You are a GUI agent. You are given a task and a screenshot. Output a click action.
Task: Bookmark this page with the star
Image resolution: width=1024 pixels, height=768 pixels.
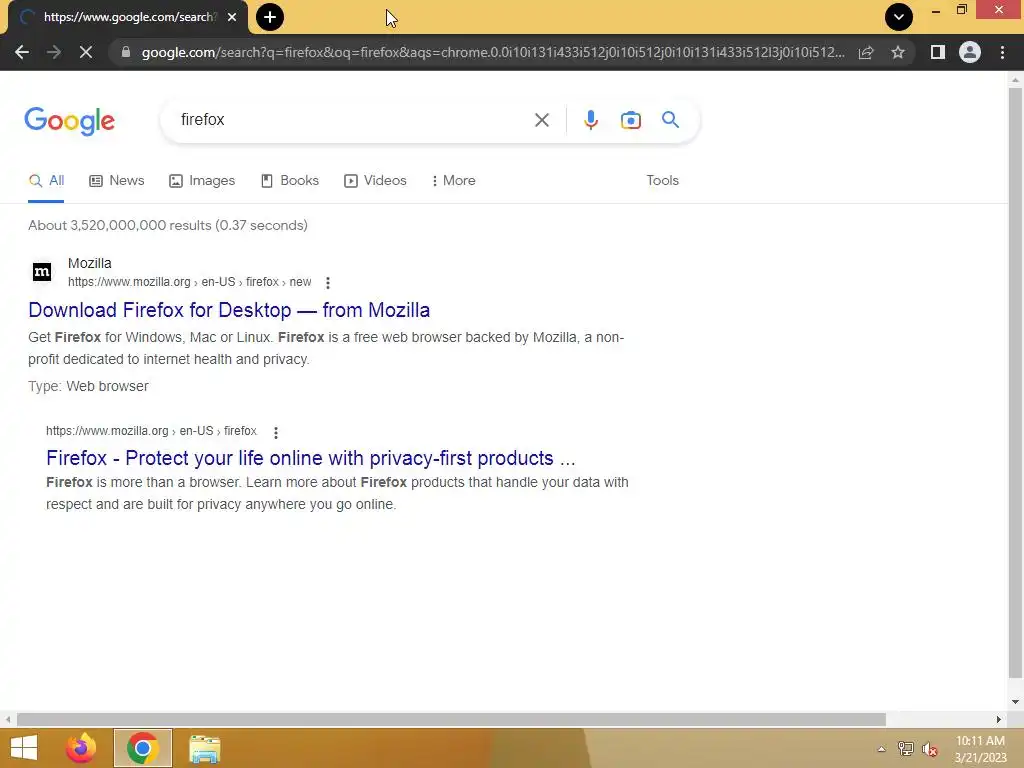[x=898, y=52]
